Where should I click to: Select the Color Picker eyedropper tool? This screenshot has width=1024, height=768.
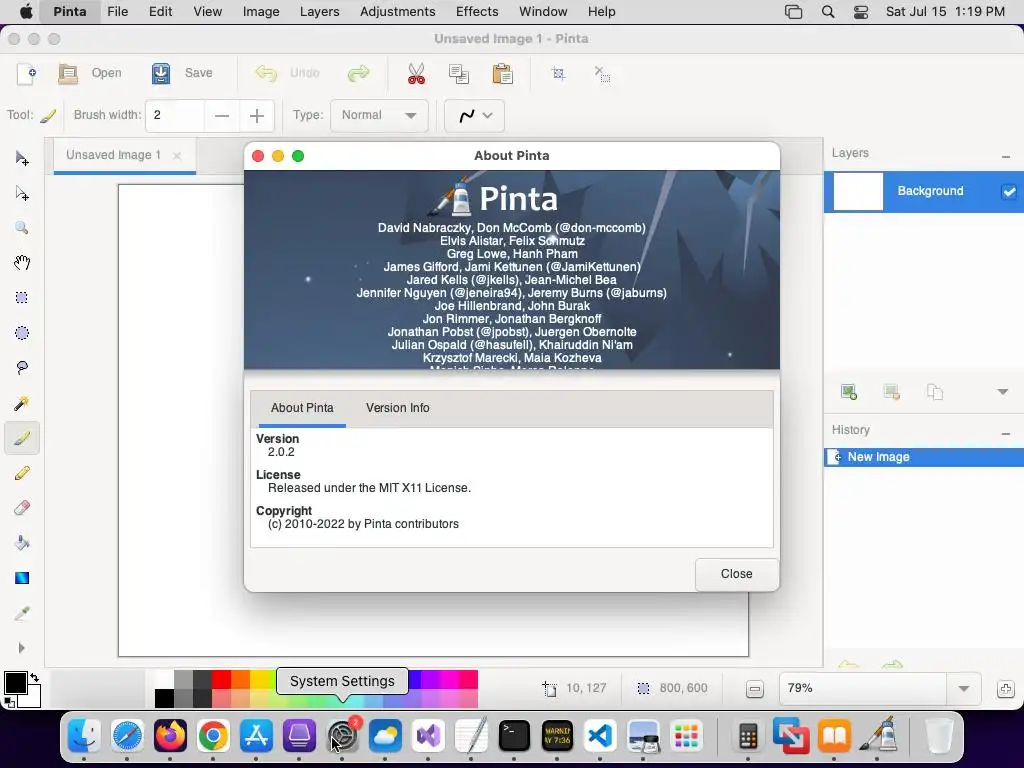pos(22,613)
